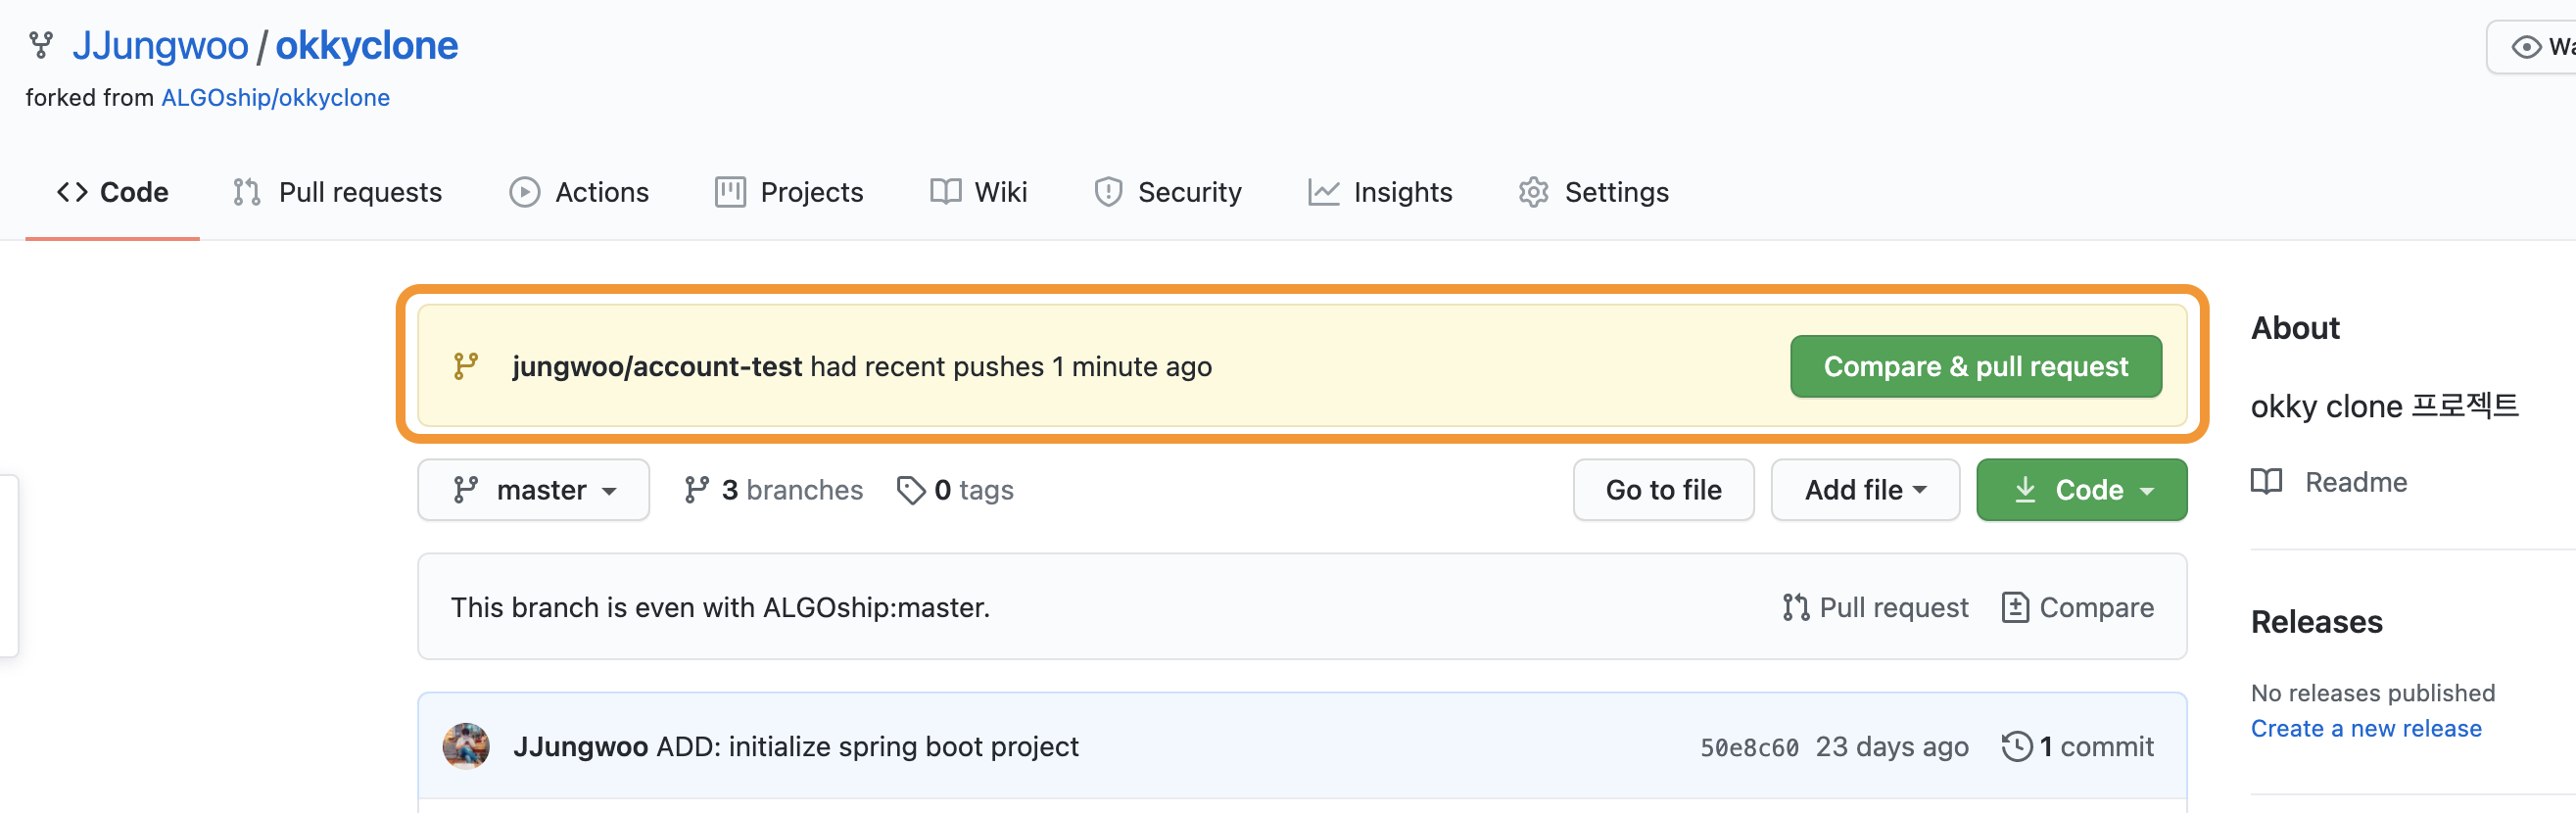Screen dimensions: 2576x813
Task: Click the Pull request icon in branch status bar
Action: (1795, 608)
